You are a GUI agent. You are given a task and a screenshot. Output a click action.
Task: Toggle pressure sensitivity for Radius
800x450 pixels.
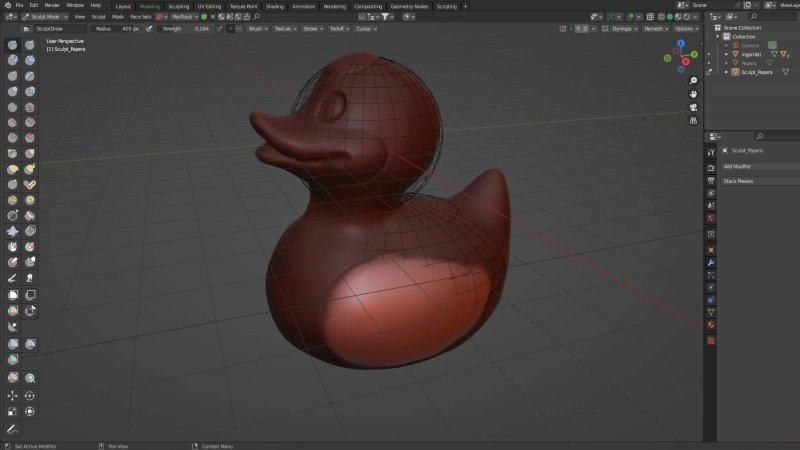tap(149, 29)
